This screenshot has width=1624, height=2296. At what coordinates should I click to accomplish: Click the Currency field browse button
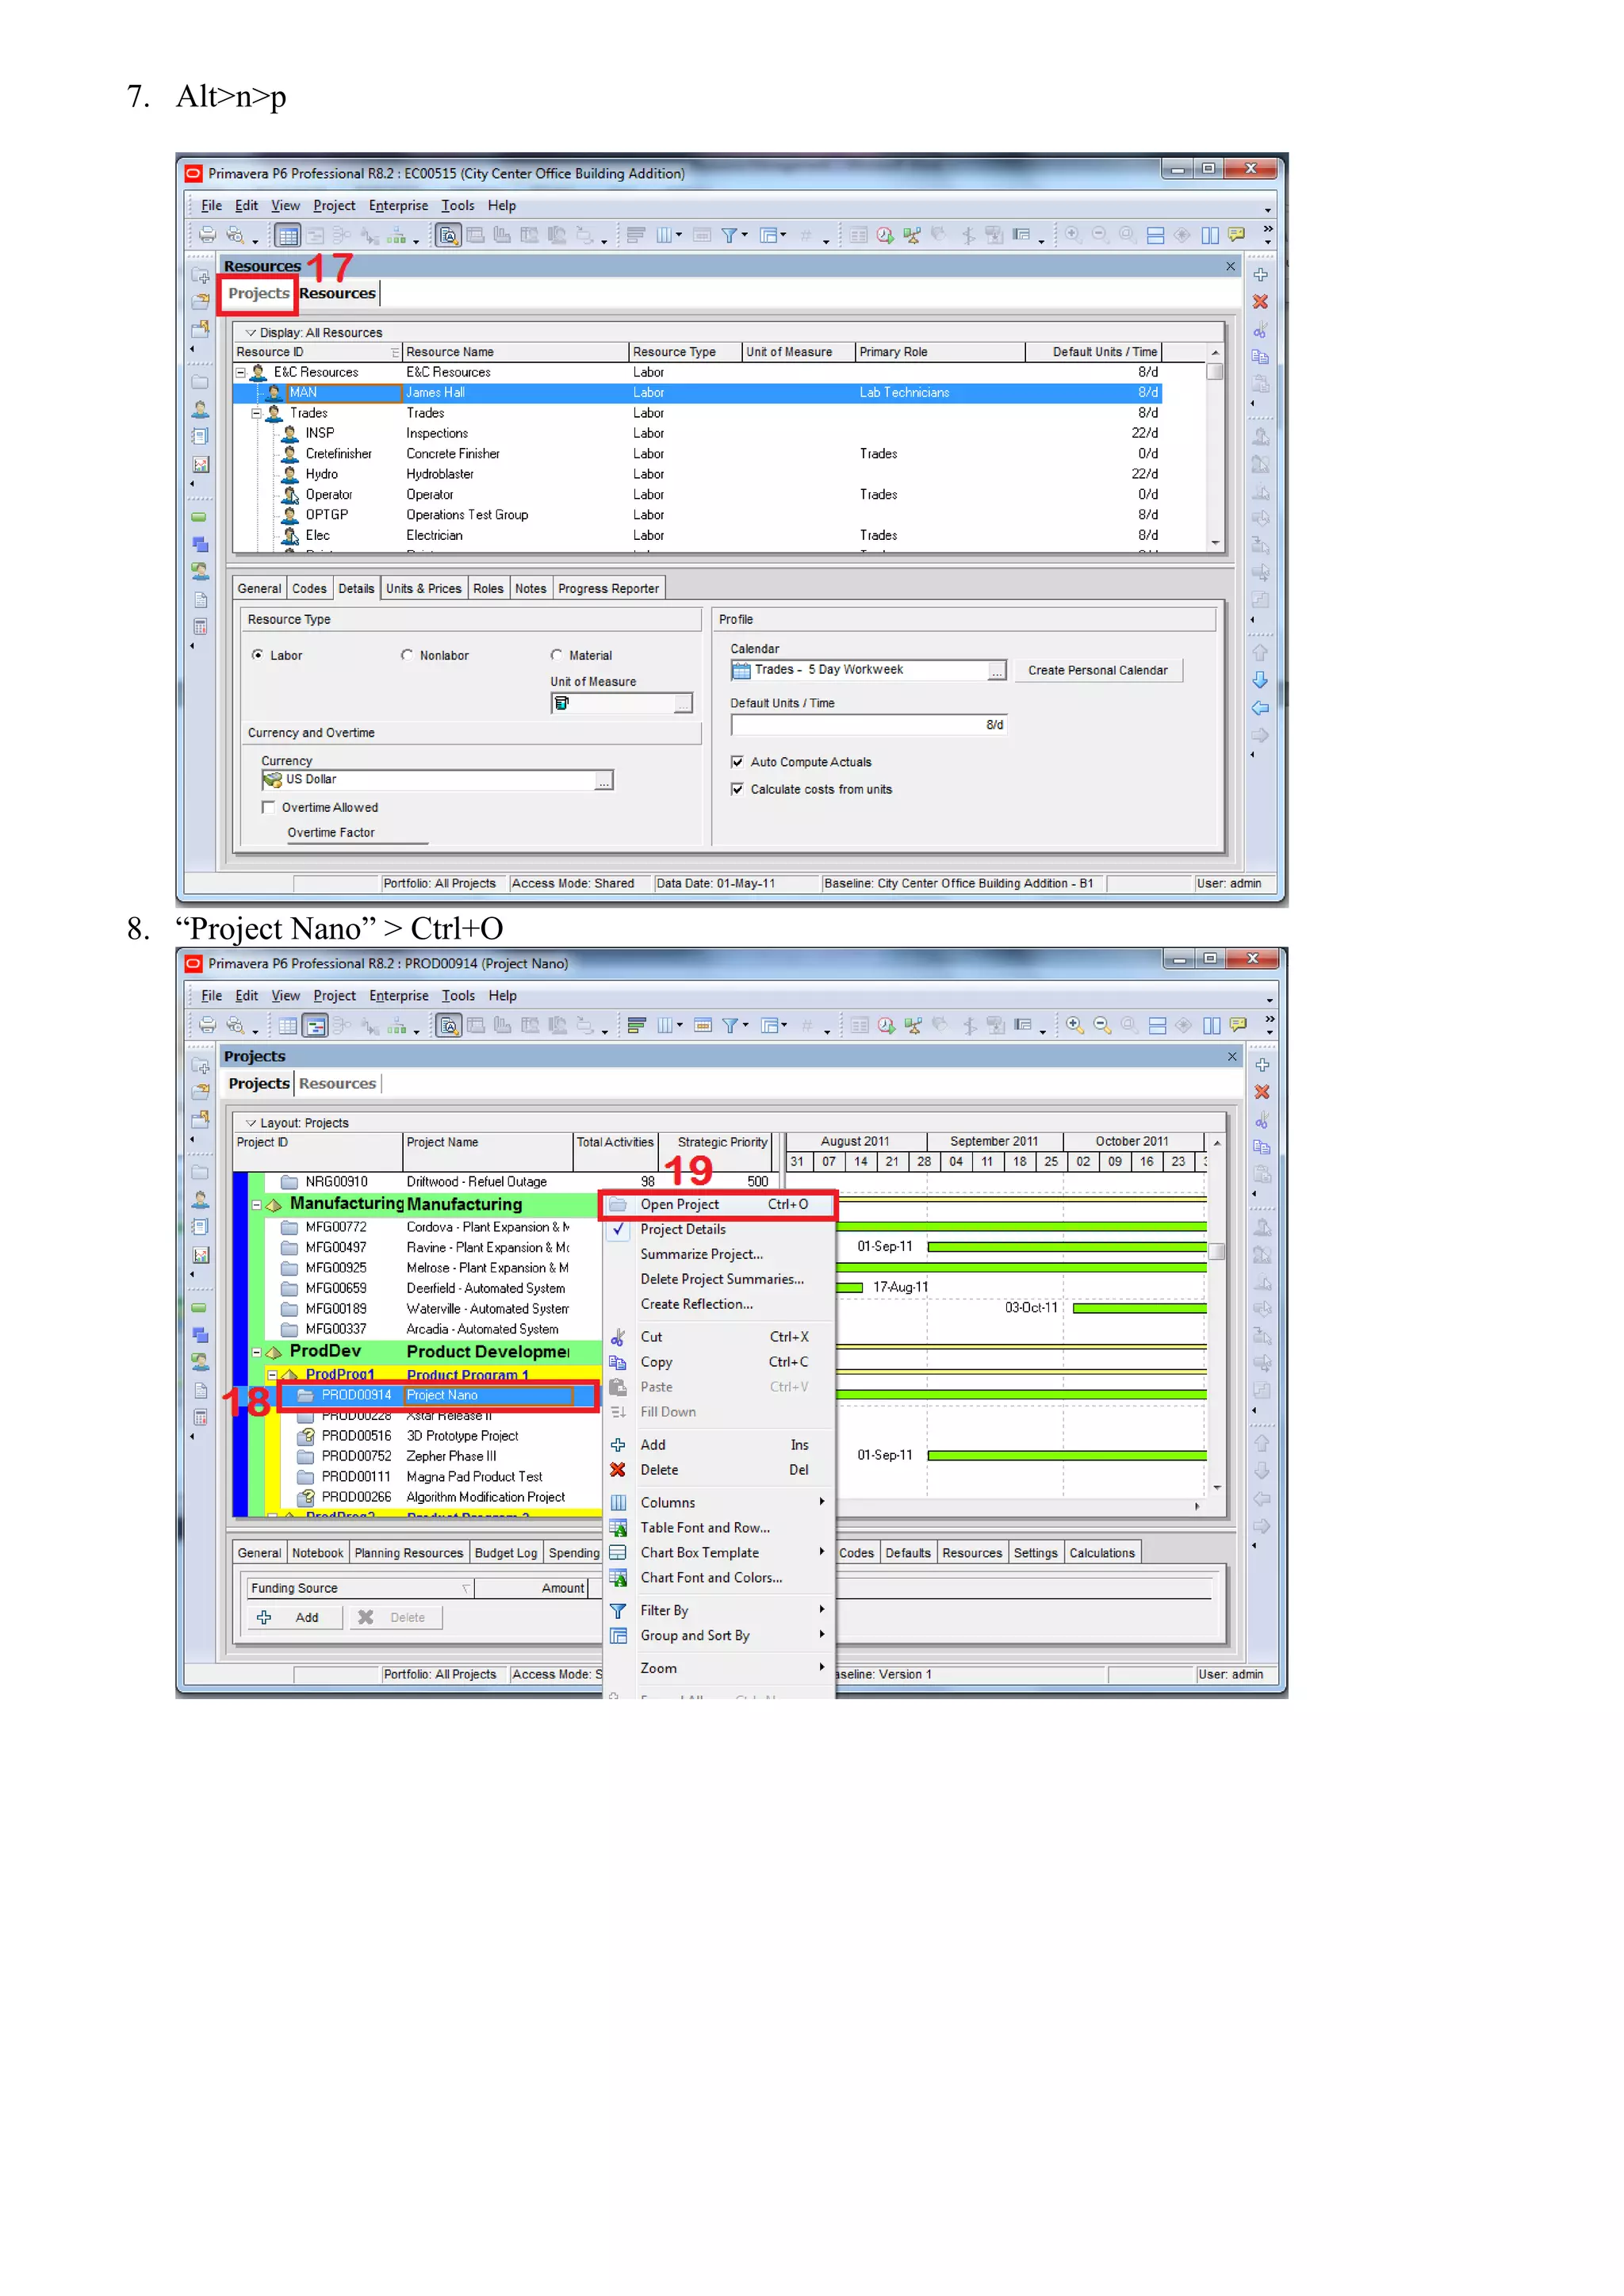[x=604, y=780]
